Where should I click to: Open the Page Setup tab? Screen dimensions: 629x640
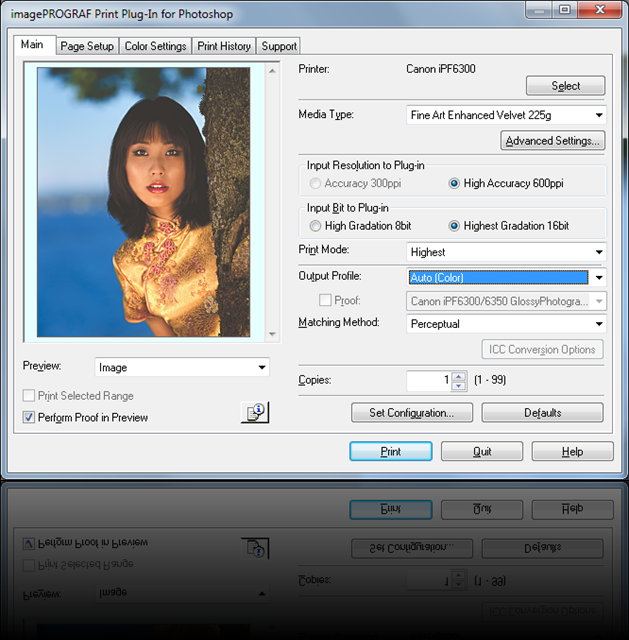(x=87, y=46)
